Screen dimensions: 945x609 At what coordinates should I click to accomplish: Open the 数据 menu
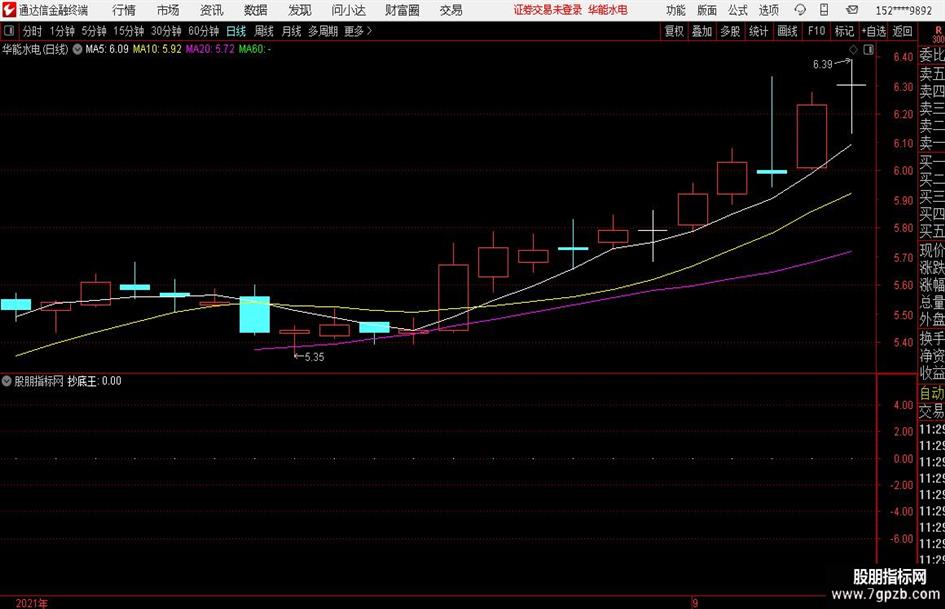(x=256, y=10)
